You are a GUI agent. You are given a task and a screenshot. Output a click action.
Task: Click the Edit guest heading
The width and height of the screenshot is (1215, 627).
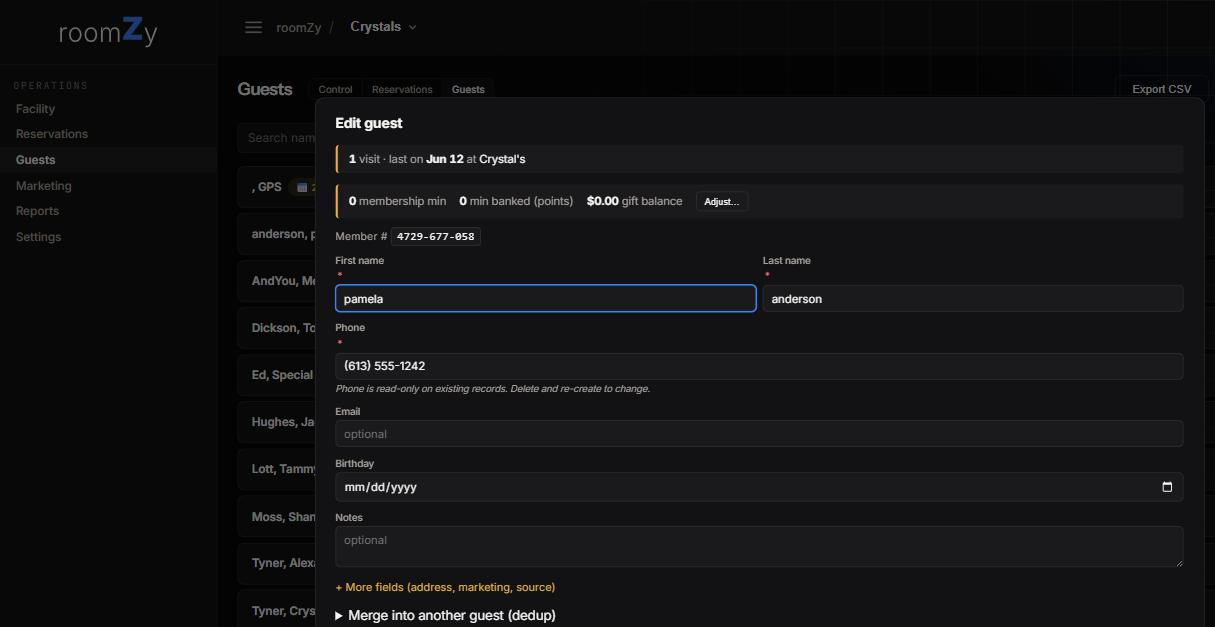(369, 123)
